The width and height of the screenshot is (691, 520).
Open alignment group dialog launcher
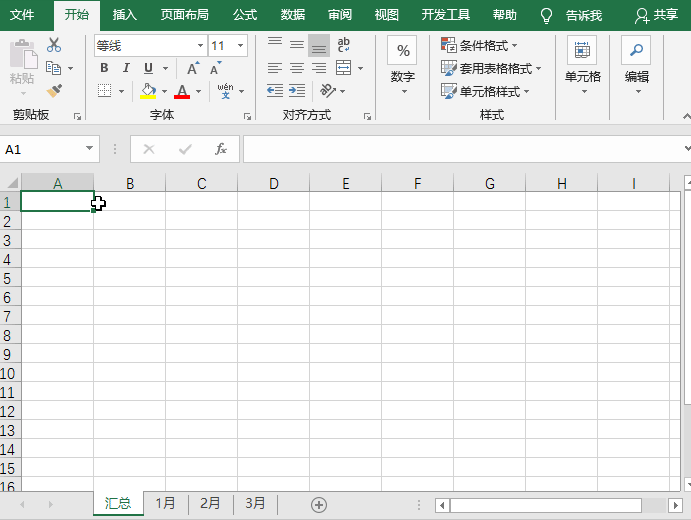click(367, 116)
